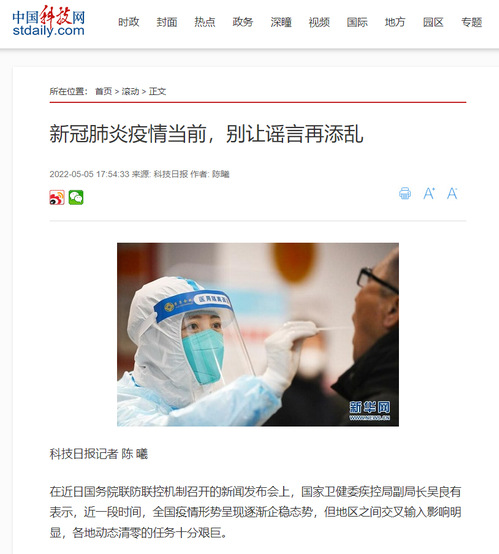Share article via WeChat icon
499x554 pixels.
(76, 197)
